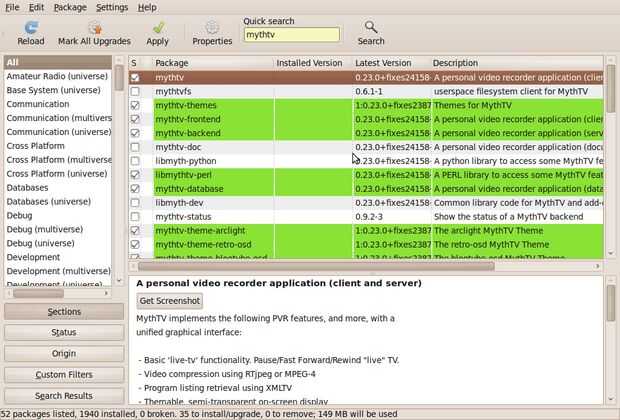This screenshot has width=620, height=420.
Task: Click the package list horizontal scrollbar
Action: coord(316,266)
